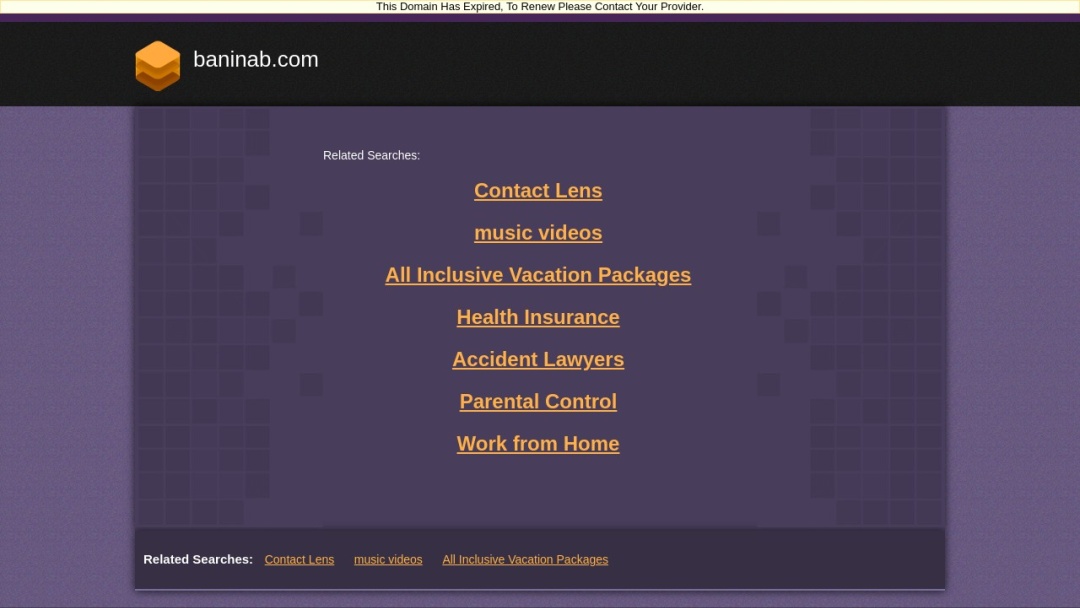The height and width of the screenshot is (608, 1080).
Task: Open the music videos related search
Action: (x=538, y=233)
